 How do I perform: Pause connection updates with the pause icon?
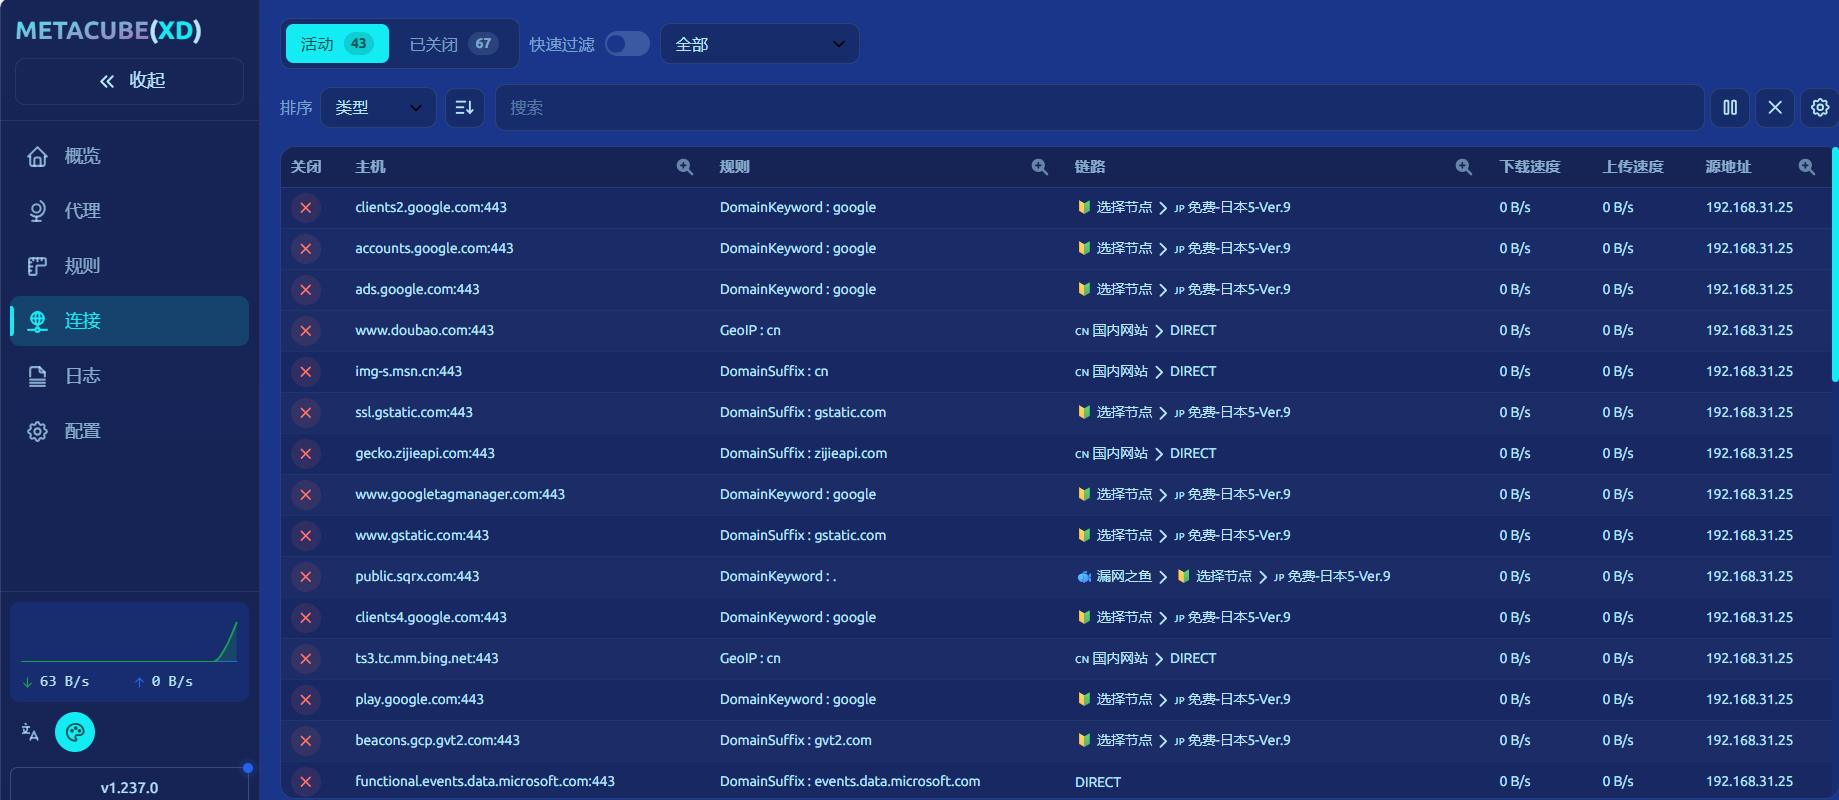point(1729,107)
